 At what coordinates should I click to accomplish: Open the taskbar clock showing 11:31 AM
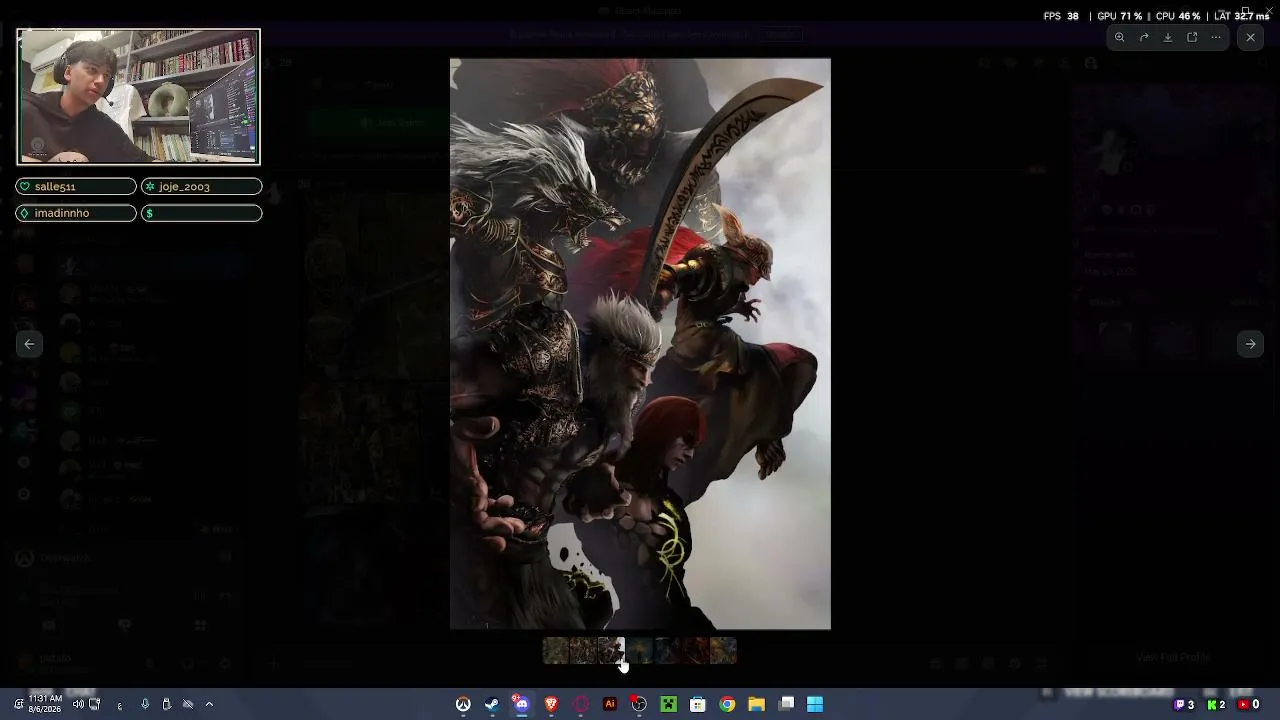(x=45, y=704)
